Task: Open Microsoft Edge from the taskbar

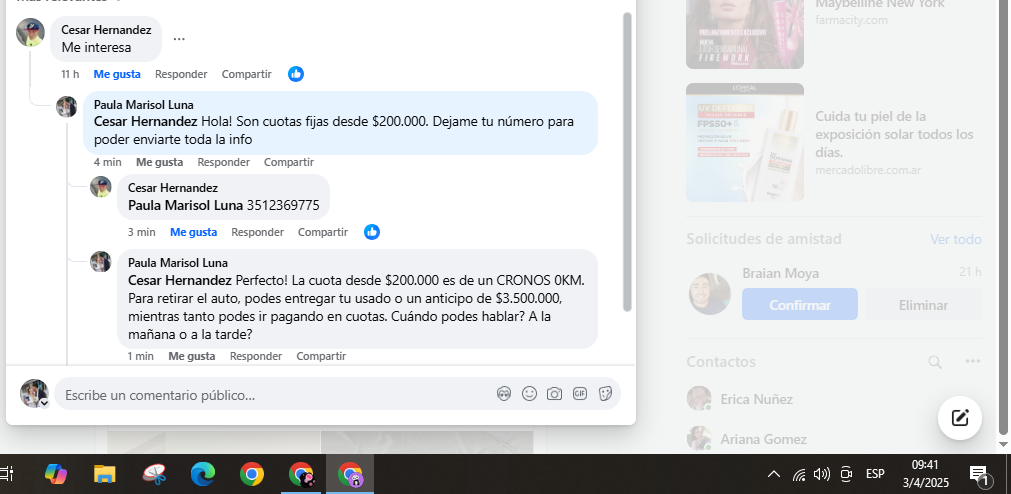Action: [x=203, y=475]
